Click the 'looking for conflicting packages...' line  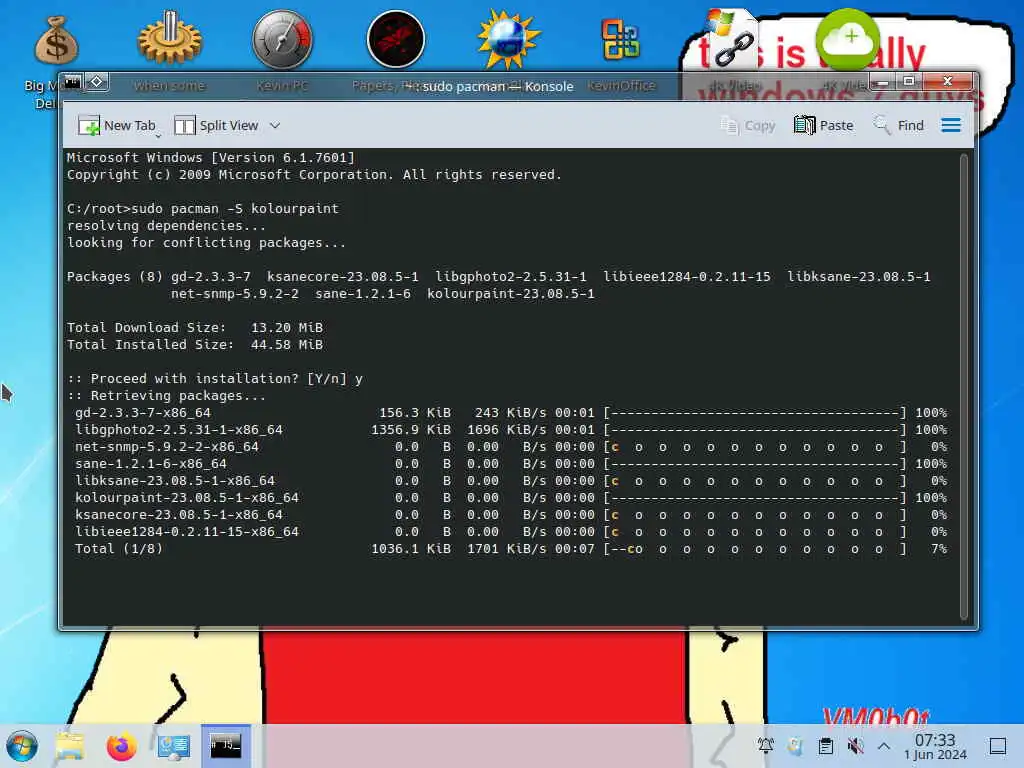click(206, 242)
